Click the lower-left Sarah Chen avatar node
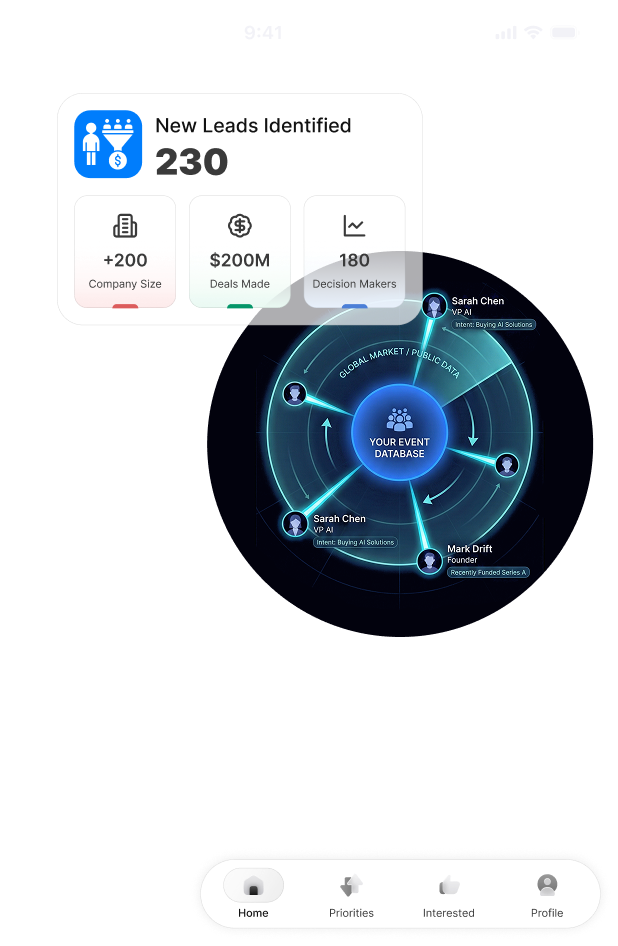Image resolution: width=618 pixels, height=946 pixels. coord(295,524)
